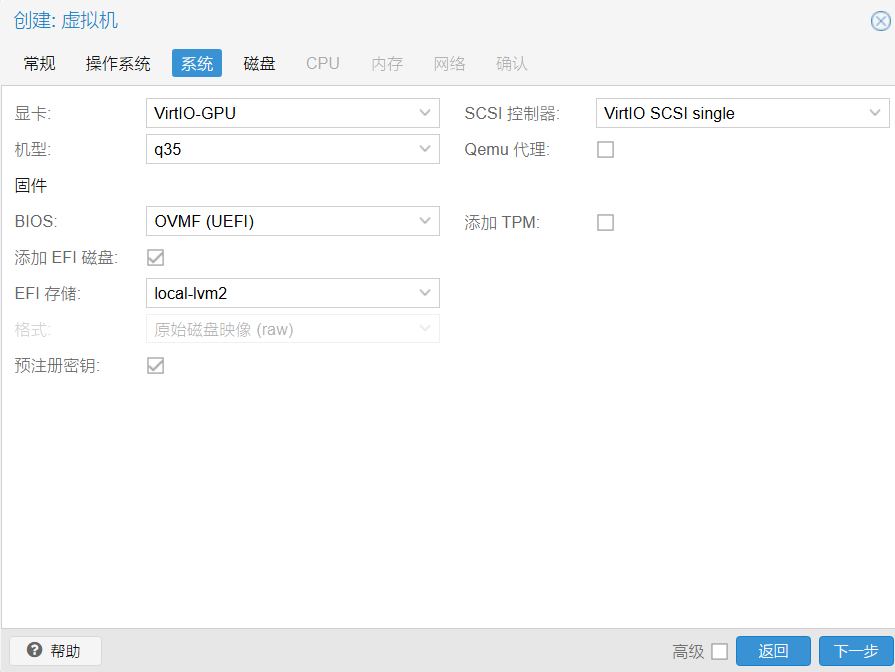Screen dimensions: 895x672
Task: Open the 磁盘 tab
Action: pos(260,64)
